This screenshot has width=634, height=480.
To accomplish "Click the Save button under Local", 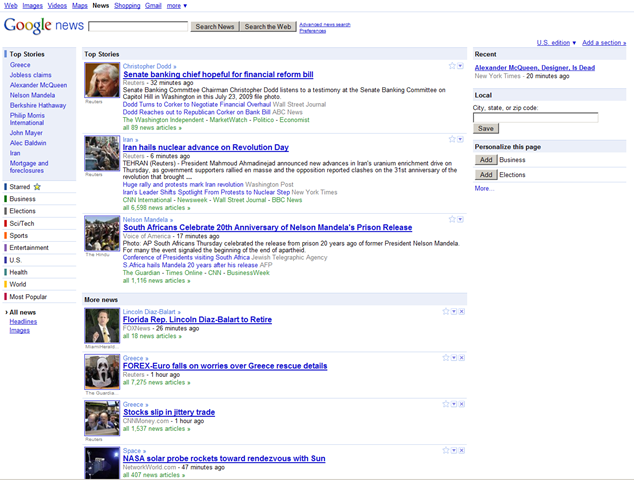I will click(x=486, y=128).
